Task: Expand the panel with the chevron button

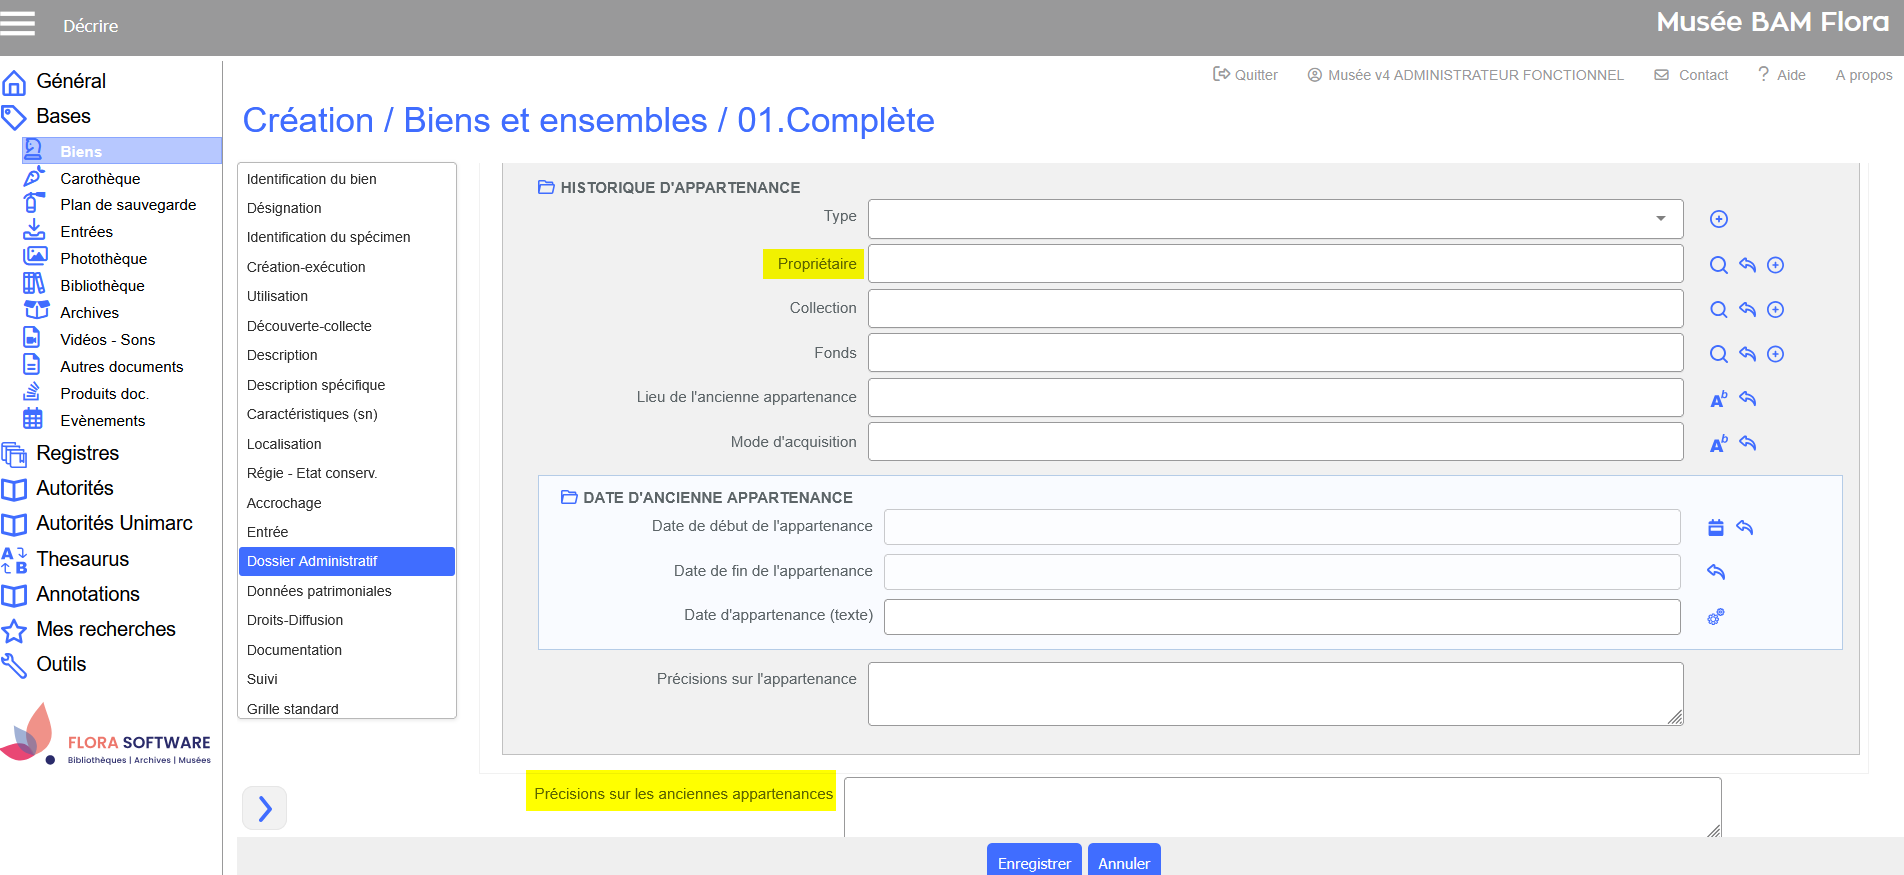Action: click(264, 808)
